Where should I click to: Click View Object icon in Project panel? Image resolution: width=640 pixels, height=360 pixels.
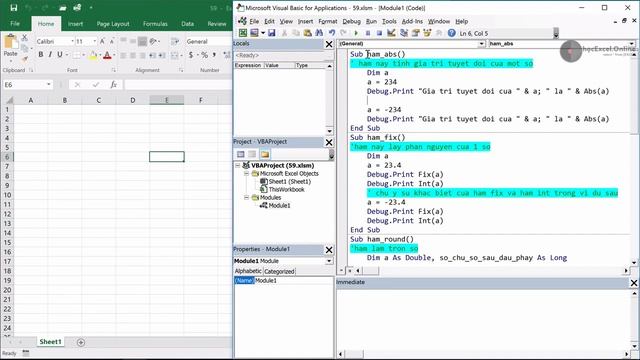pyautogui.click(x=252, y=154)
